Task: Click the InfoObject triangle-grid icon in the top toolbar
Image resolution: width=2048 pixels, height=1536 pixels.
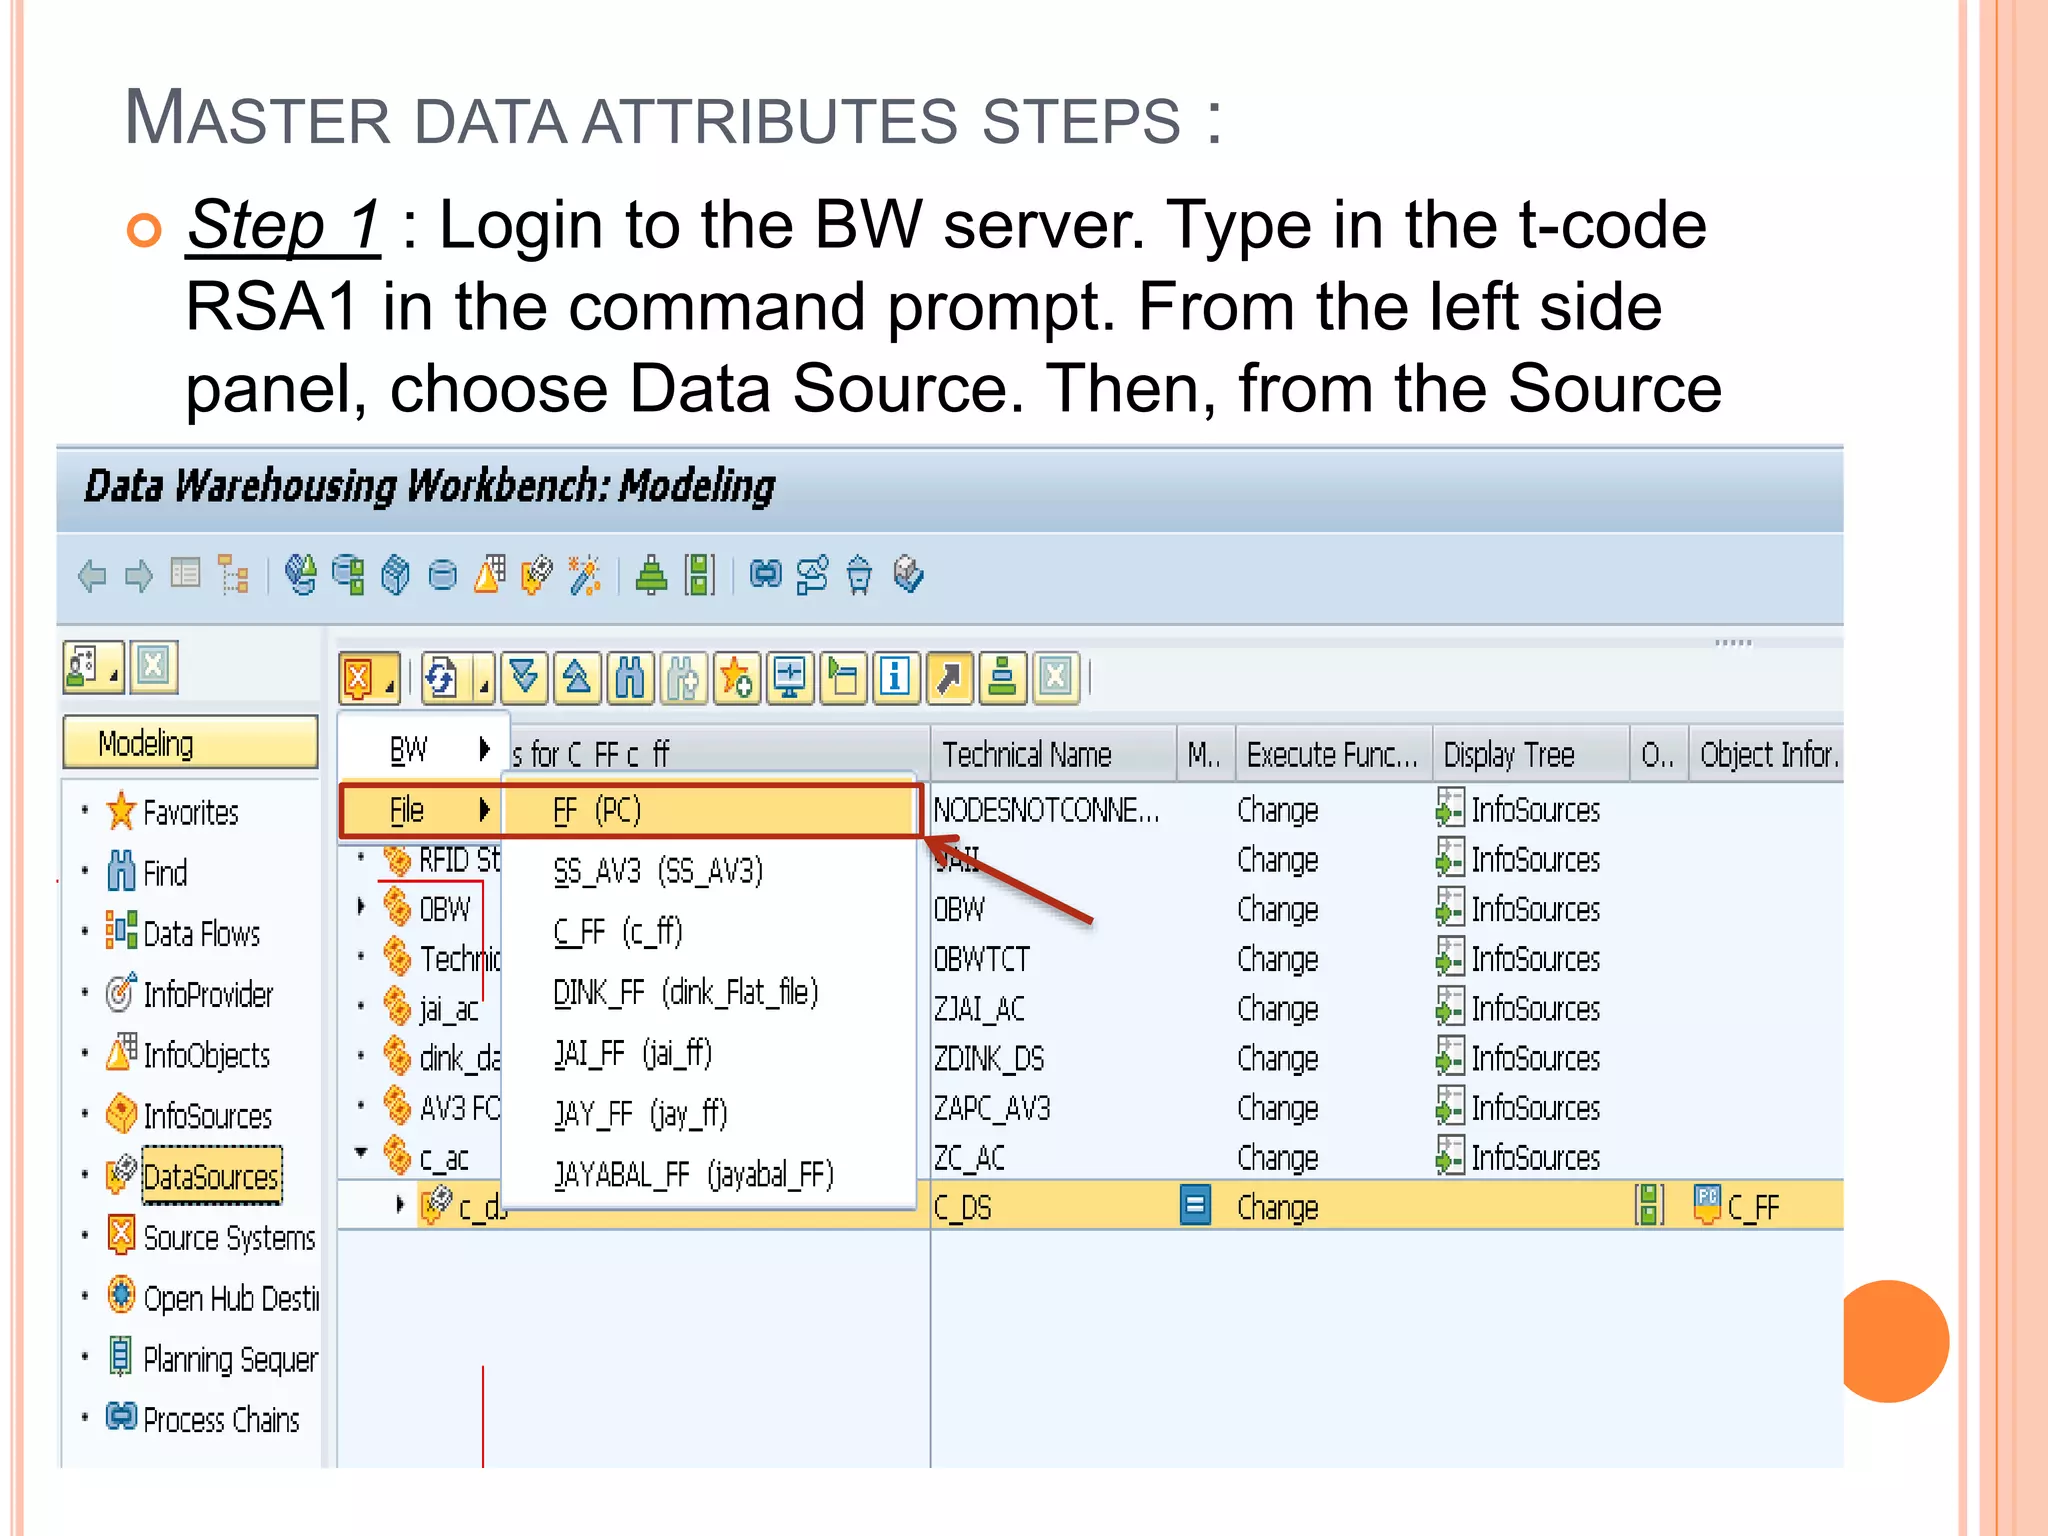Action: coord(490,575)
